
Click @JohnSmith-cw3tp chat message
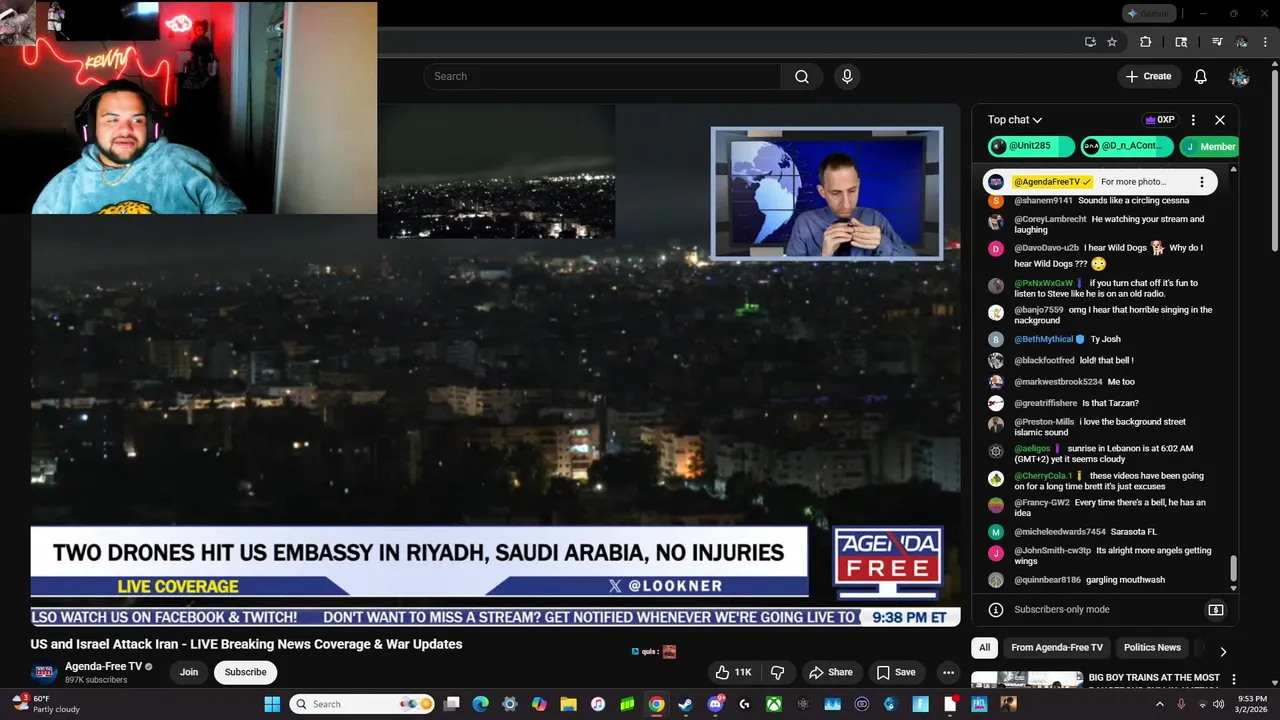1113,556
